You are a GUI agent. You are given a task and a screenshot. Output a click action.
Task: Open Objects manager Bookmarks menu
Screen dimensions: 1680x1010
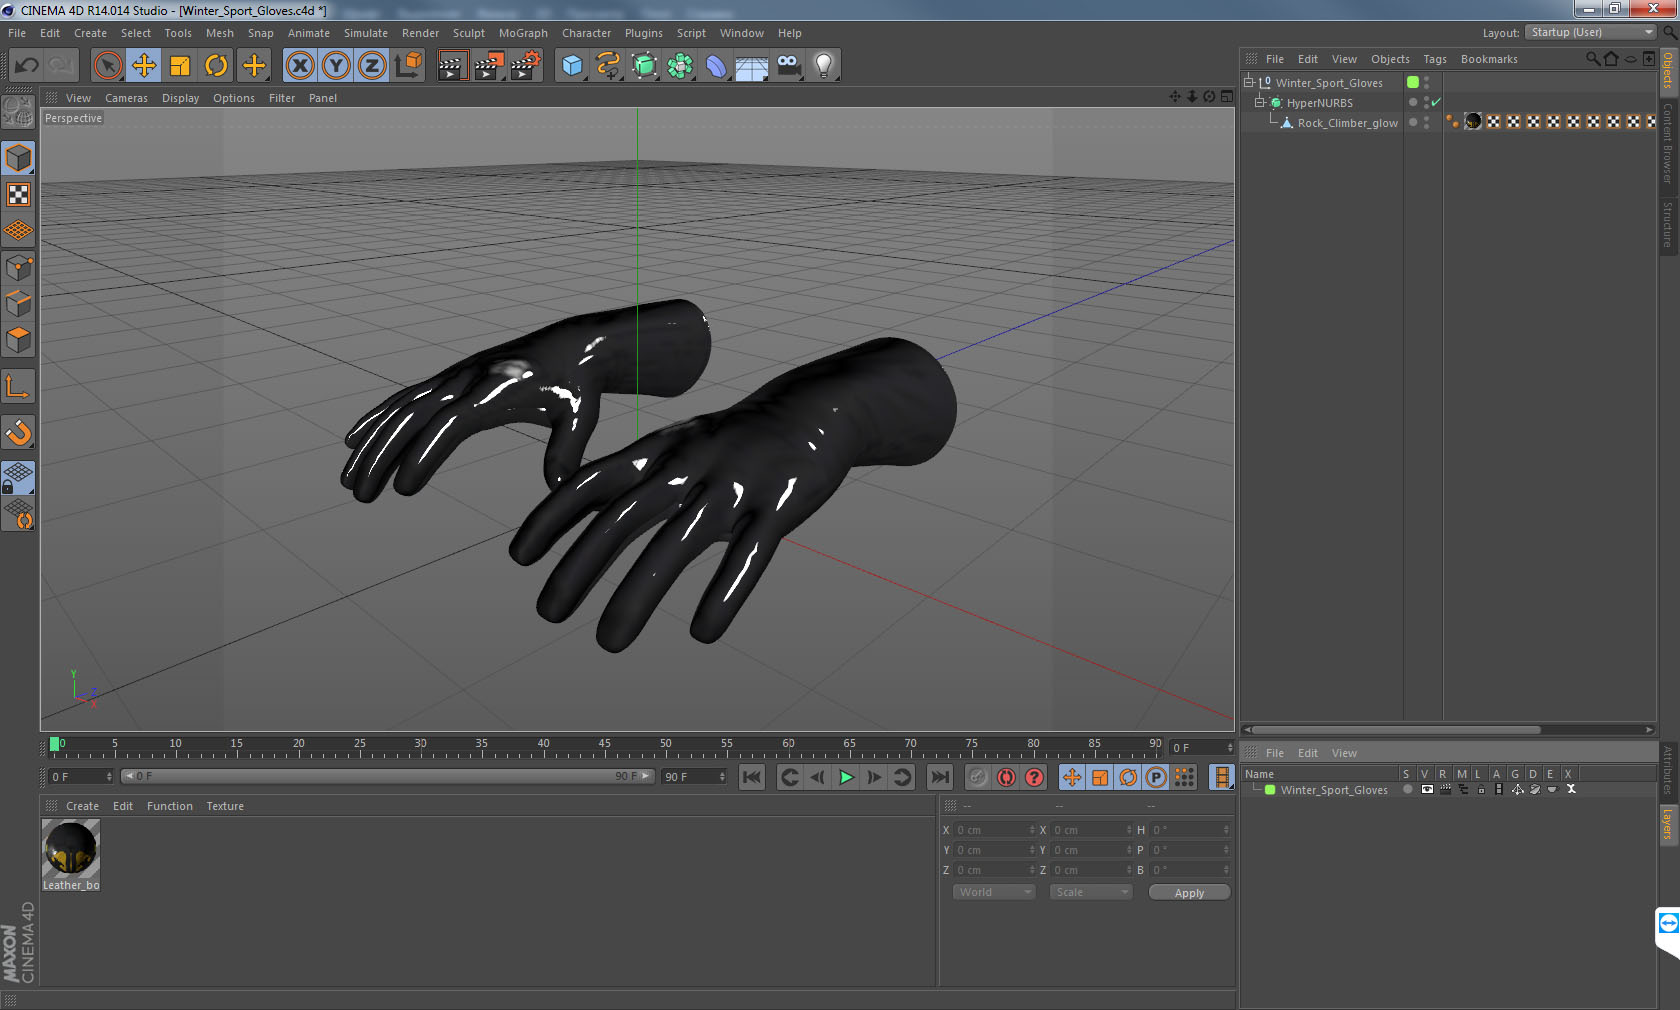click(1489, 59)
